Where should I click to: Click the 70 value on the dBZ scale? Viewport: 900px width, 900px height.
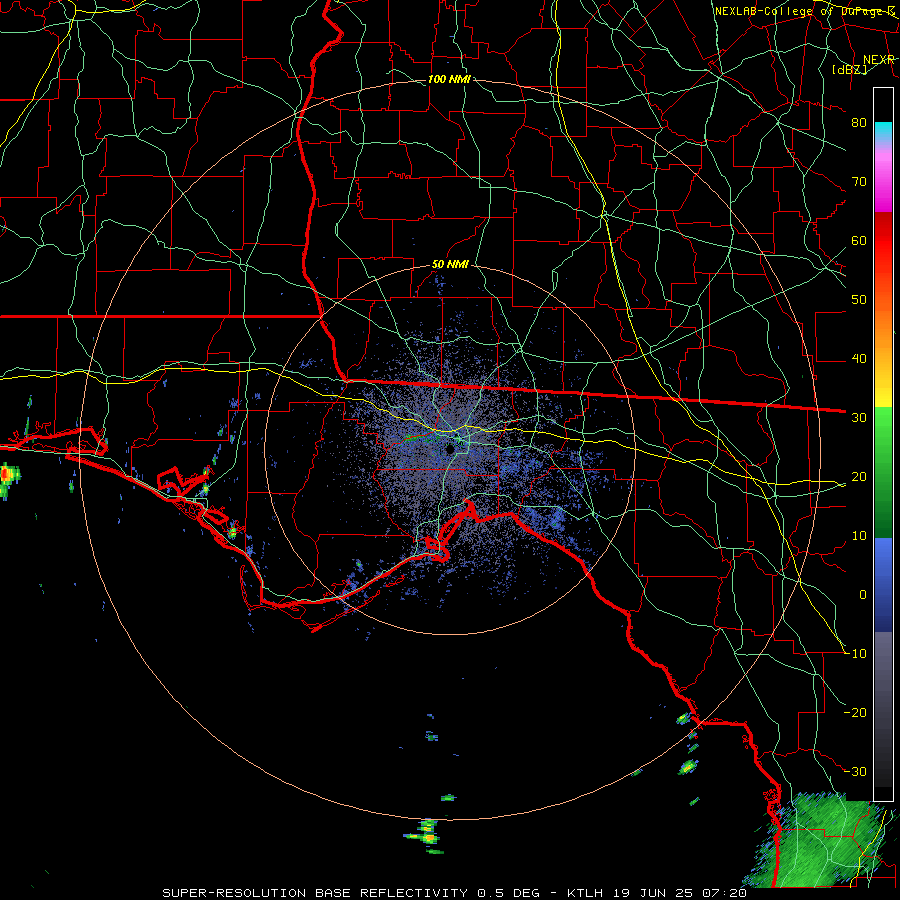pos(859,182)
